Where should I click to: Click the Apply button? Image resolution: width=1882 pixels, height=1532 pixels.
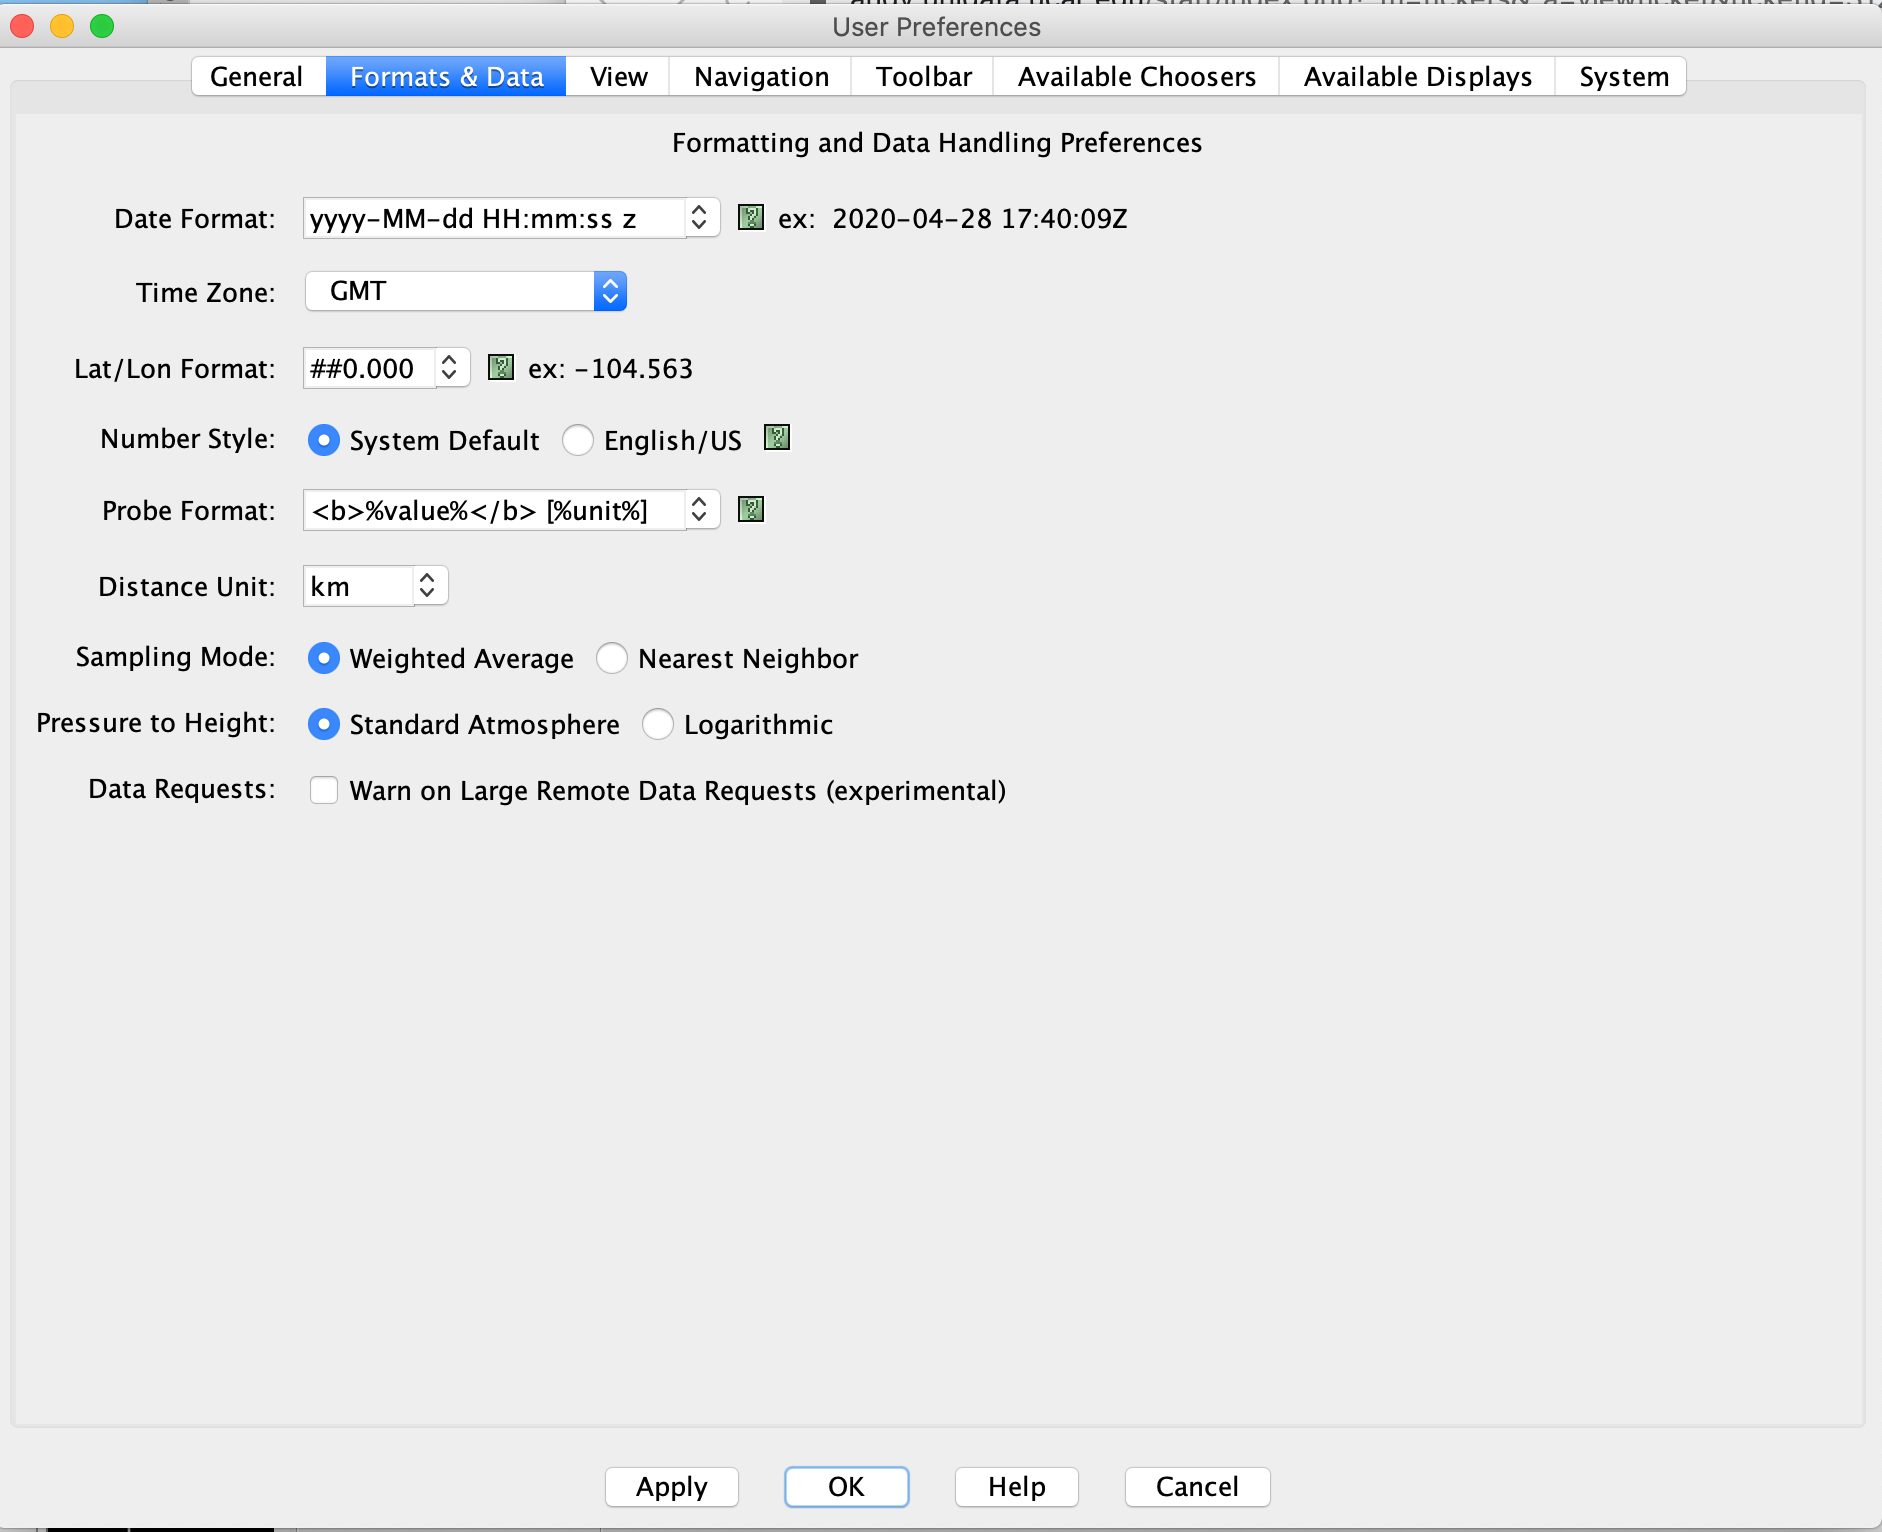[x=671, y=1487]
